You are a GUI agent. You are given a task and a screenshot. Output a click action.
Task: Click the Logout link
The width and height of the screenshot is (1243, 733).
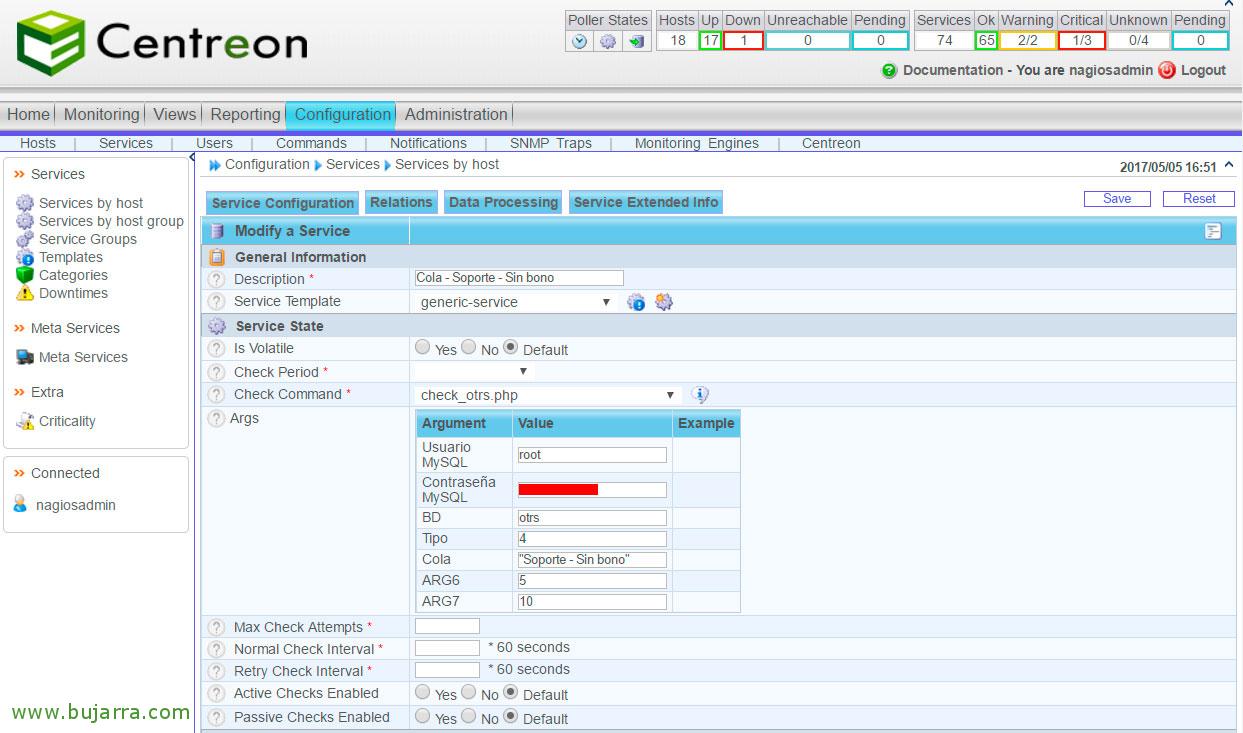[x=1203, y=70]
